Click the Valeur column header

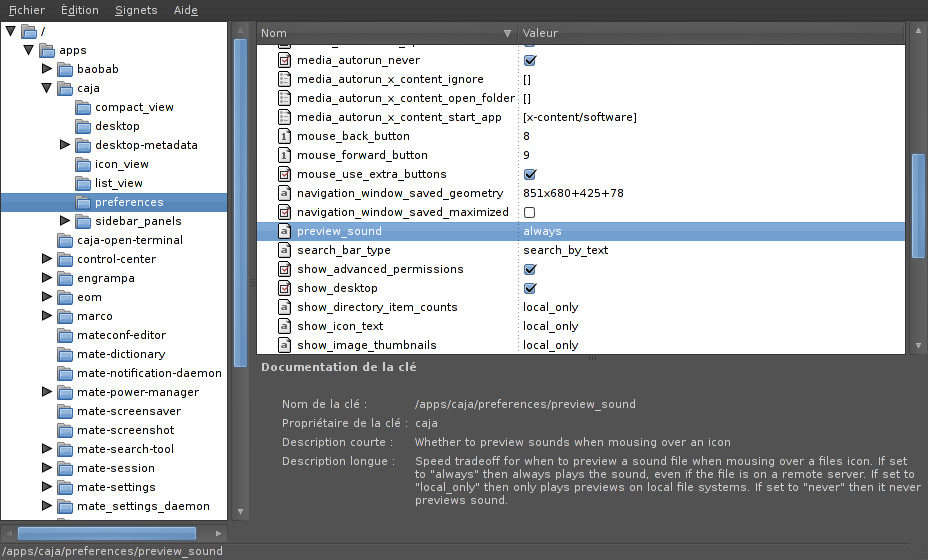click(710, 33)
